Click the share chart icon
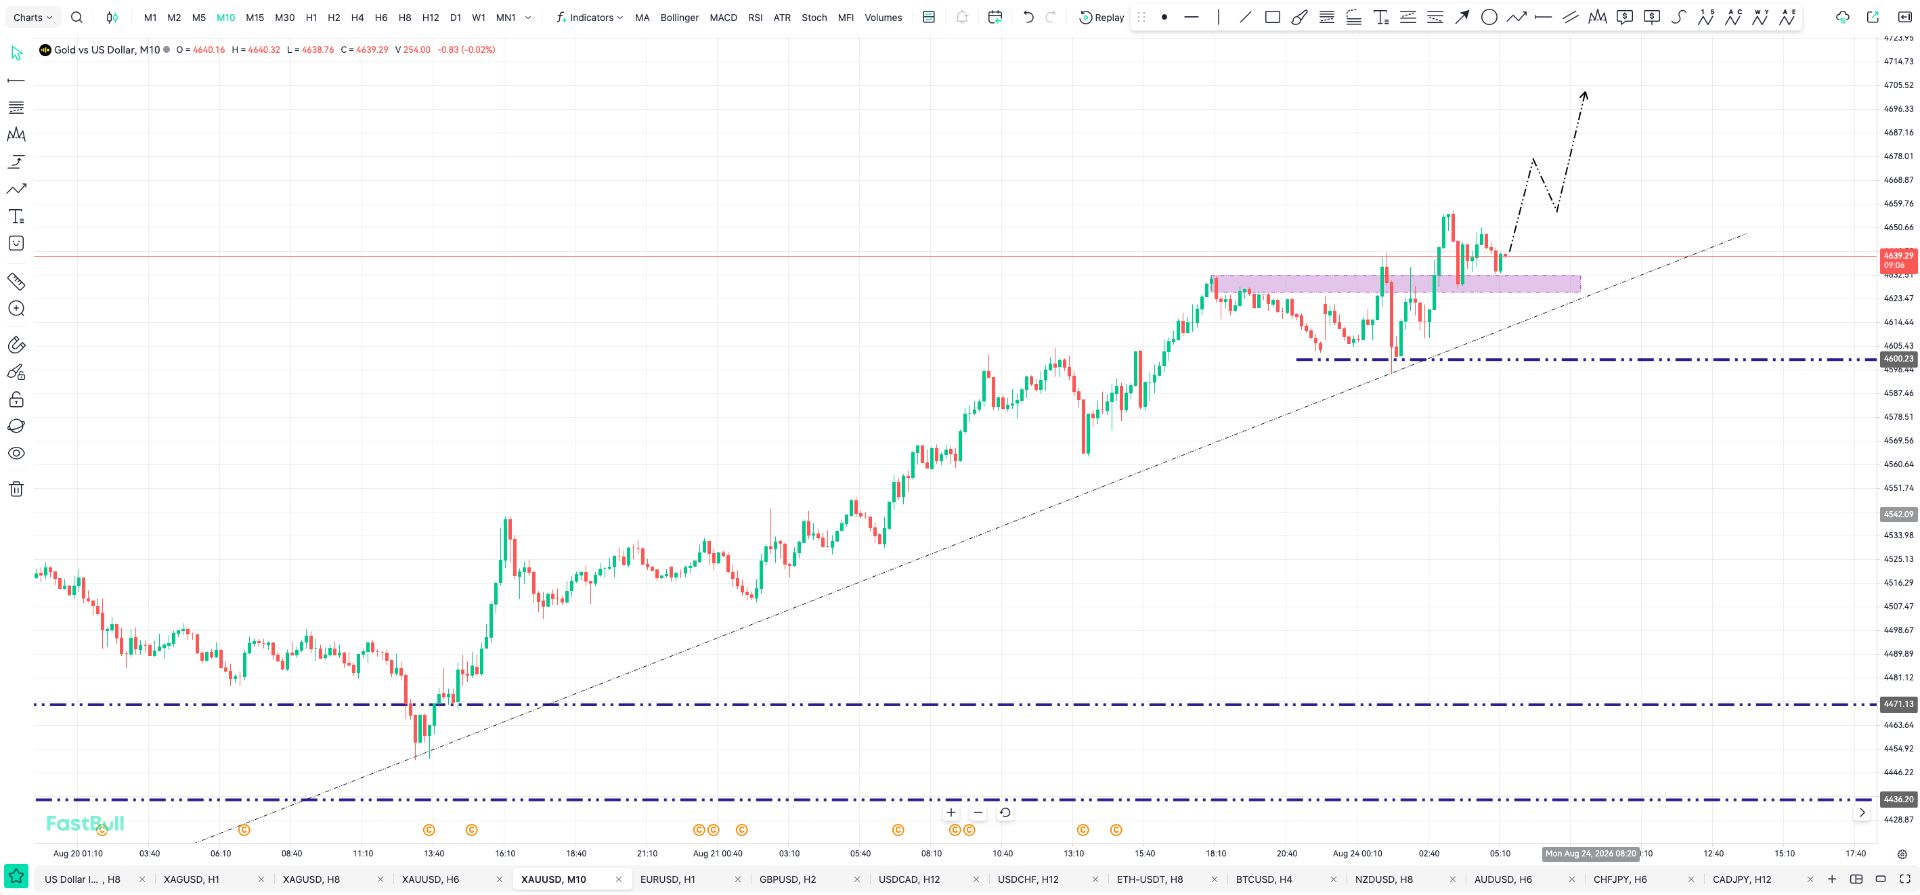Screen dimensions: 1920x895 click(x=1873, y=17)
